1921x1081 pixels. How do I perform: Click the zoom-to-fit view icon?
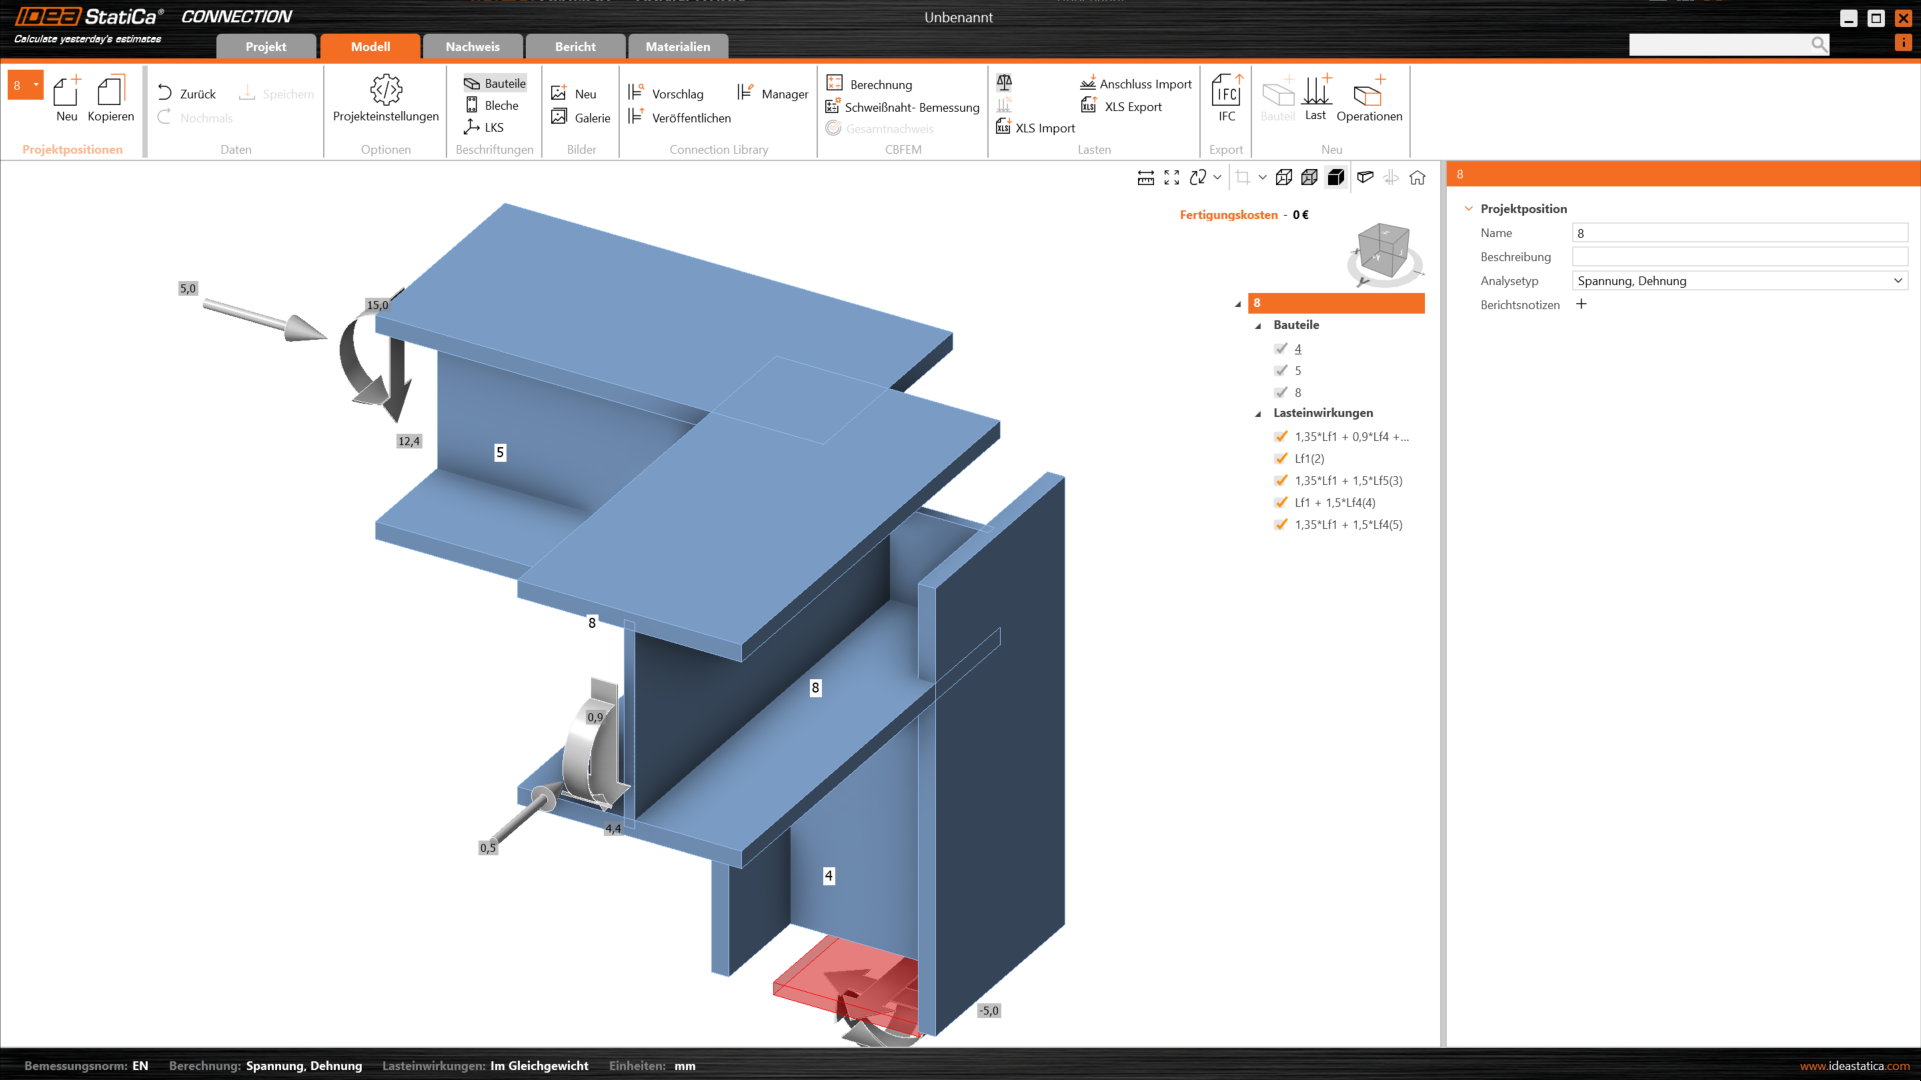point(1172,177)
